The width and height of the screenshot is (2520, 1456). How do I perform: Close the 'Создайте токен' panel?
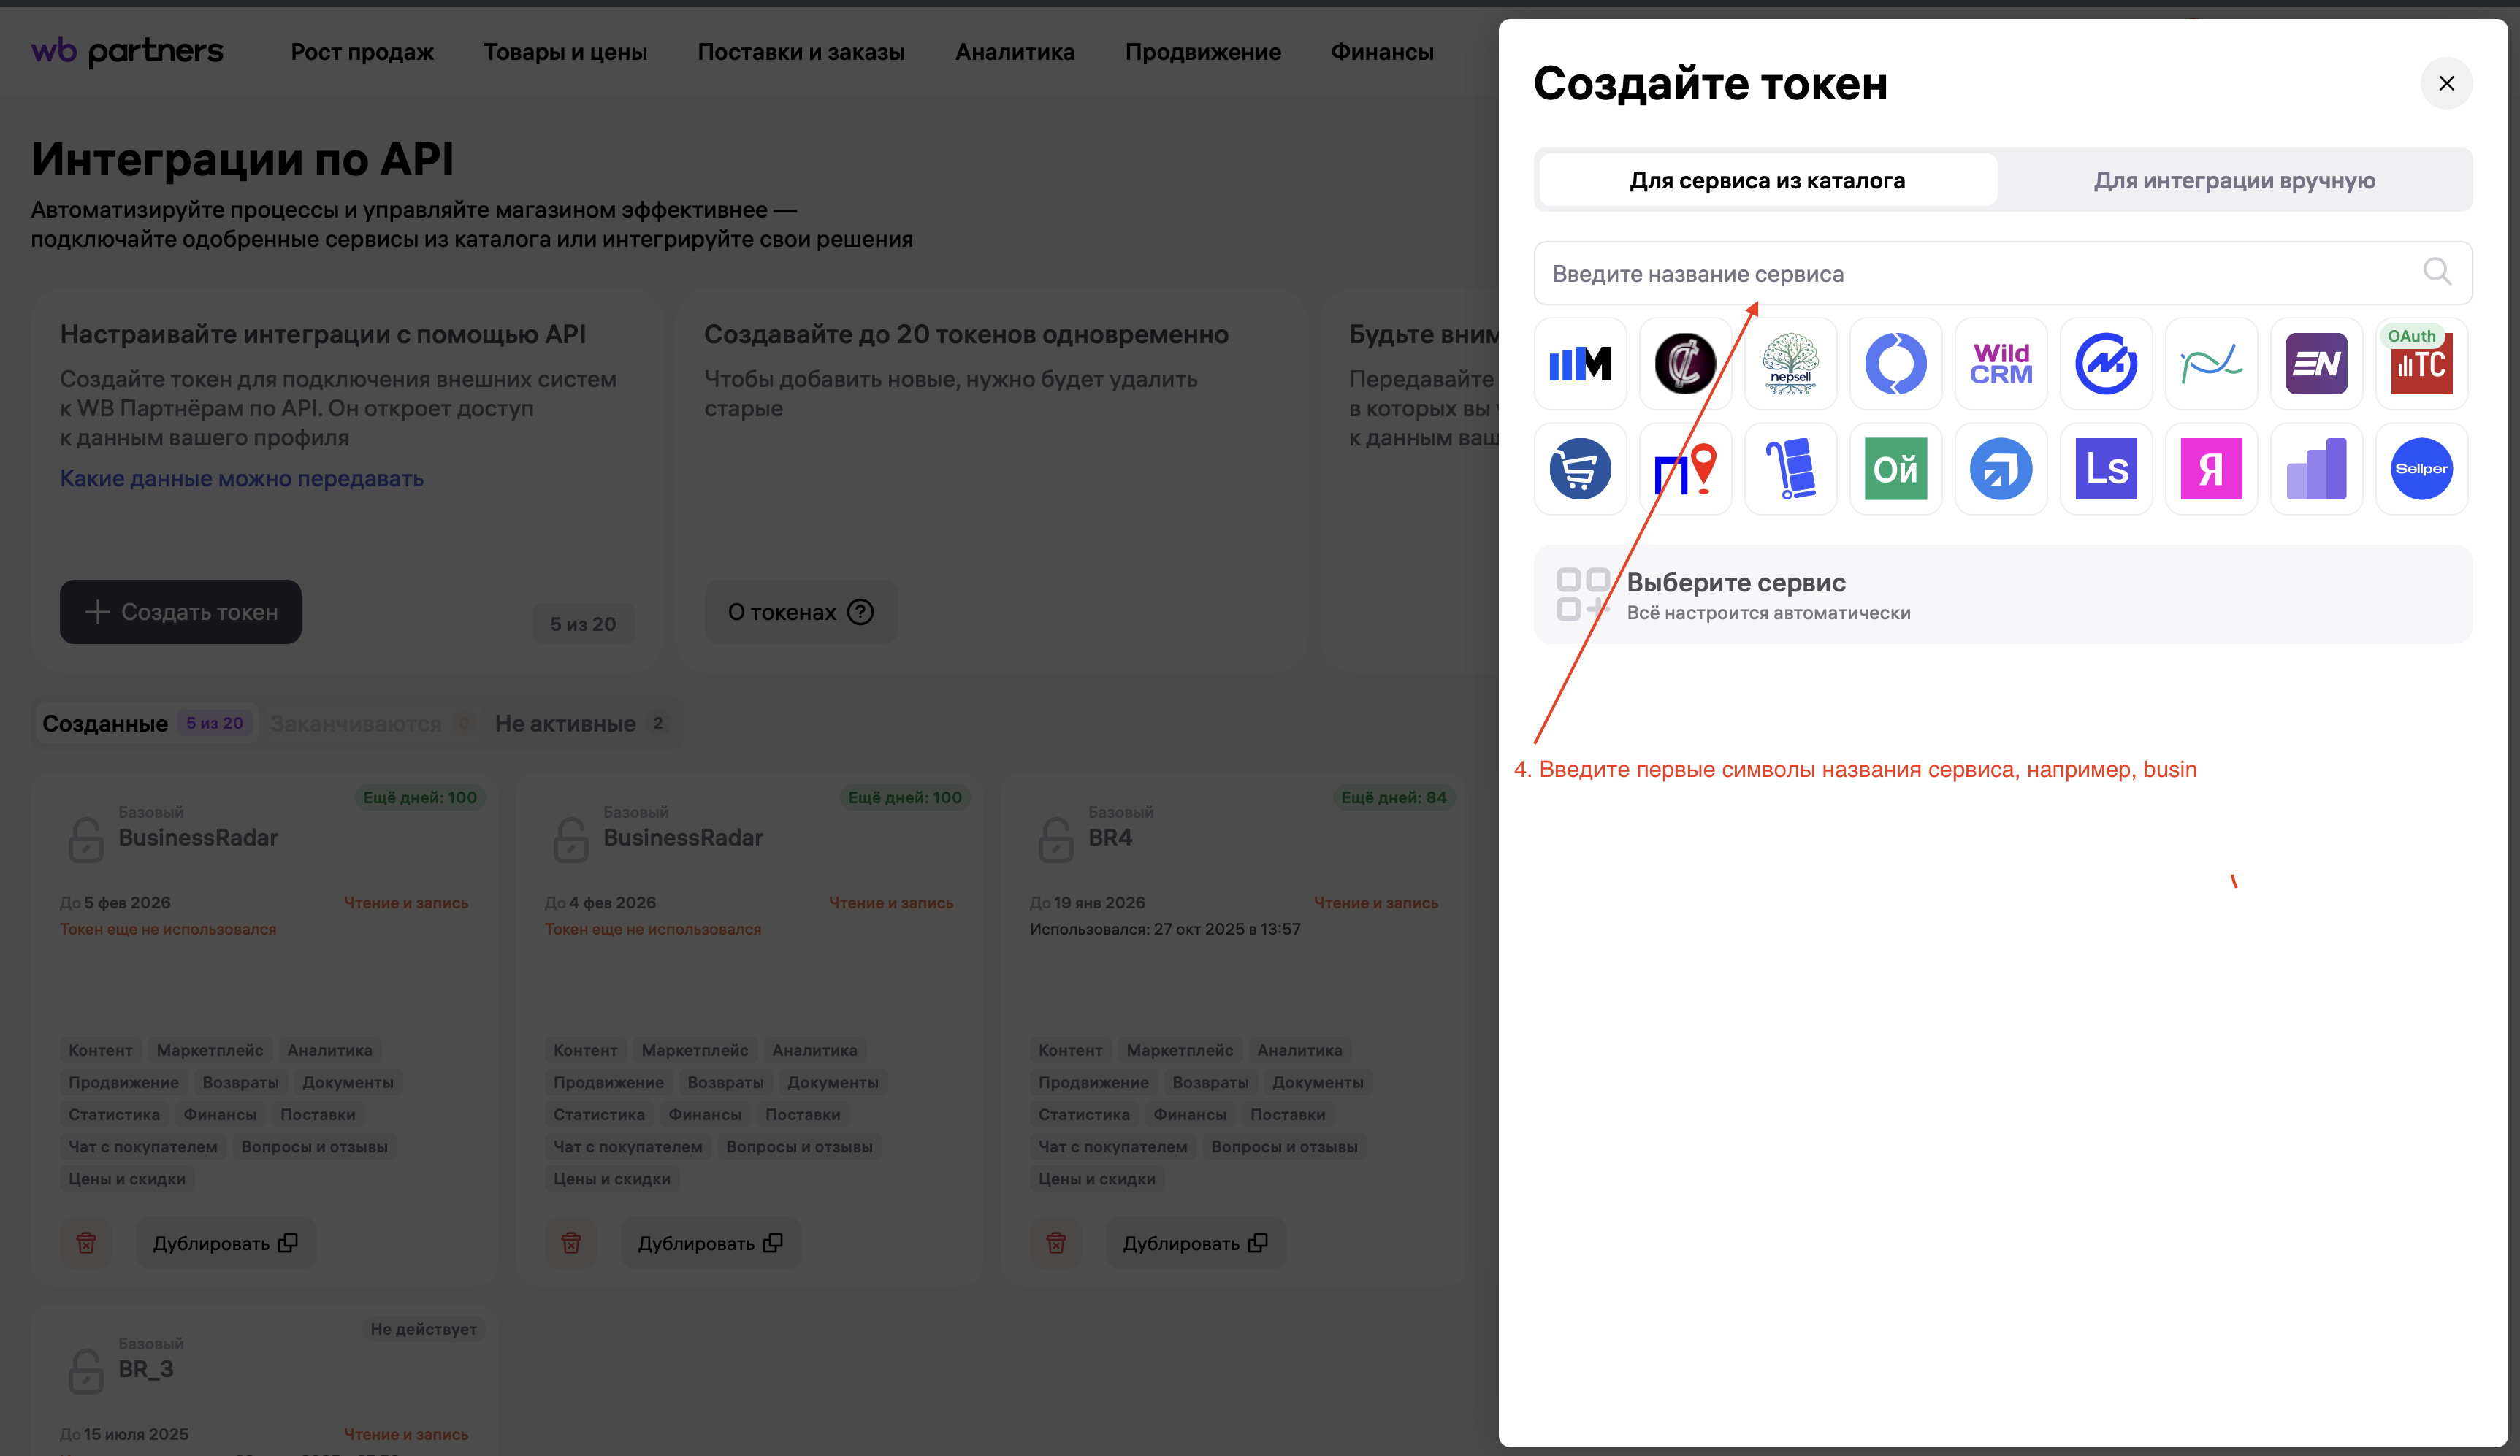point(2446,84)
